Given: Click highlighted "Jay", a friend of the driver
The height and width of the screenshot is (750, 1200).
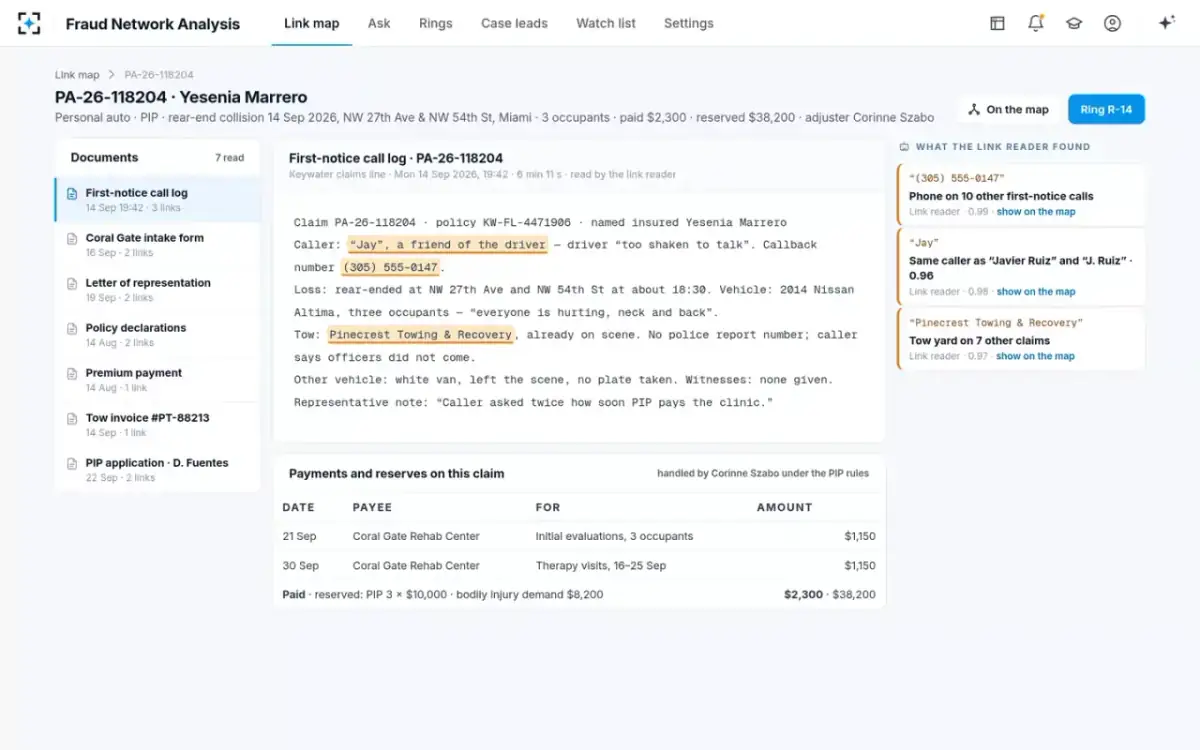Looking at the screenshot, I should point(448,245).
